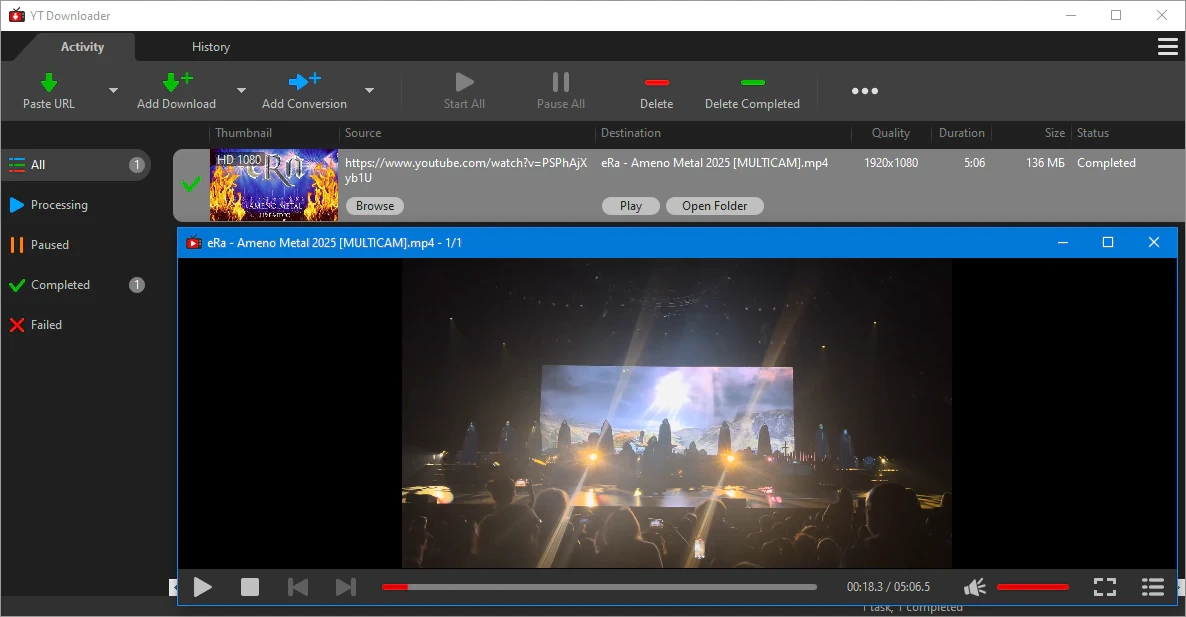The image size is (1186, 617).
Task: Select the All filter in sidebar
Action: tap(76, 165)
